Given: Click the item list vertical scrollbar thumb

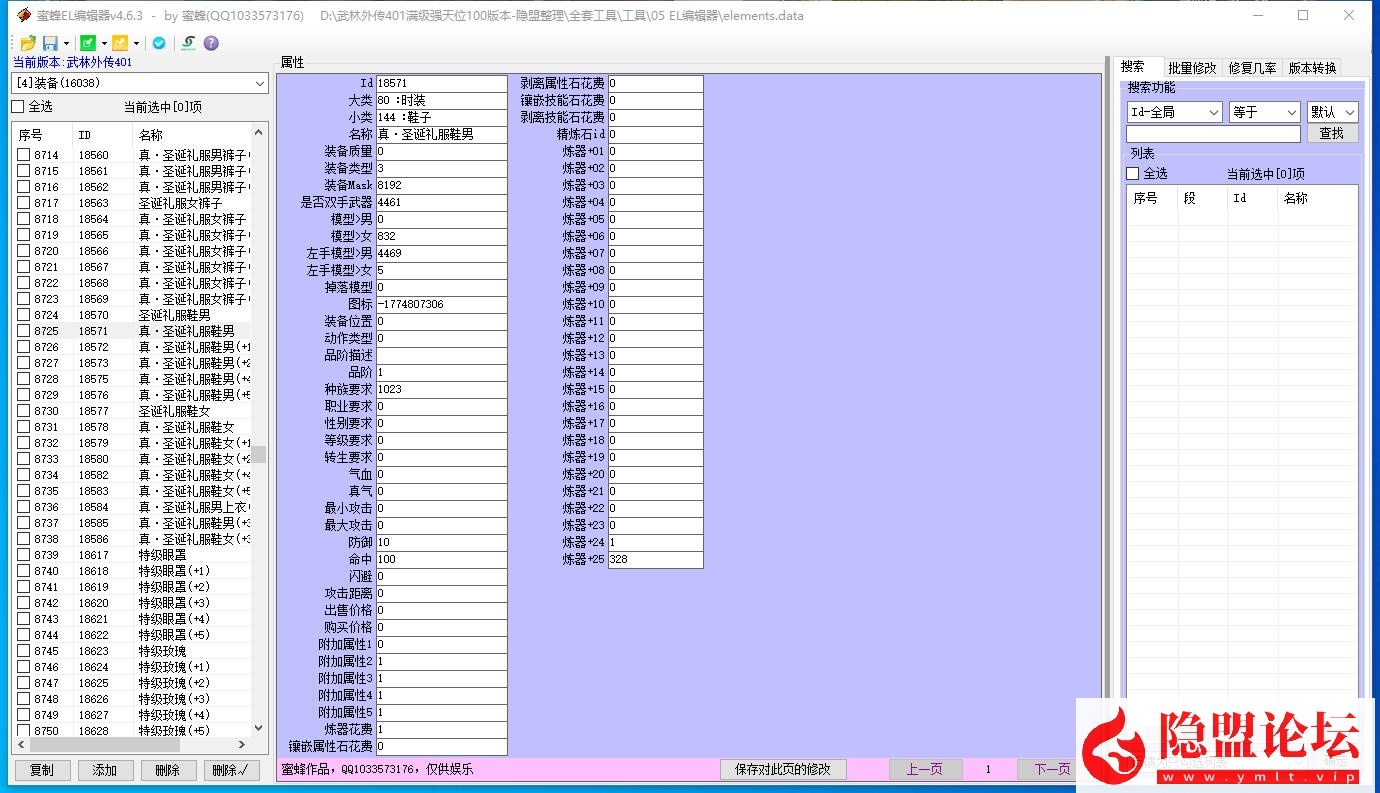Looking at the screenshot, I should pos(258,454).
